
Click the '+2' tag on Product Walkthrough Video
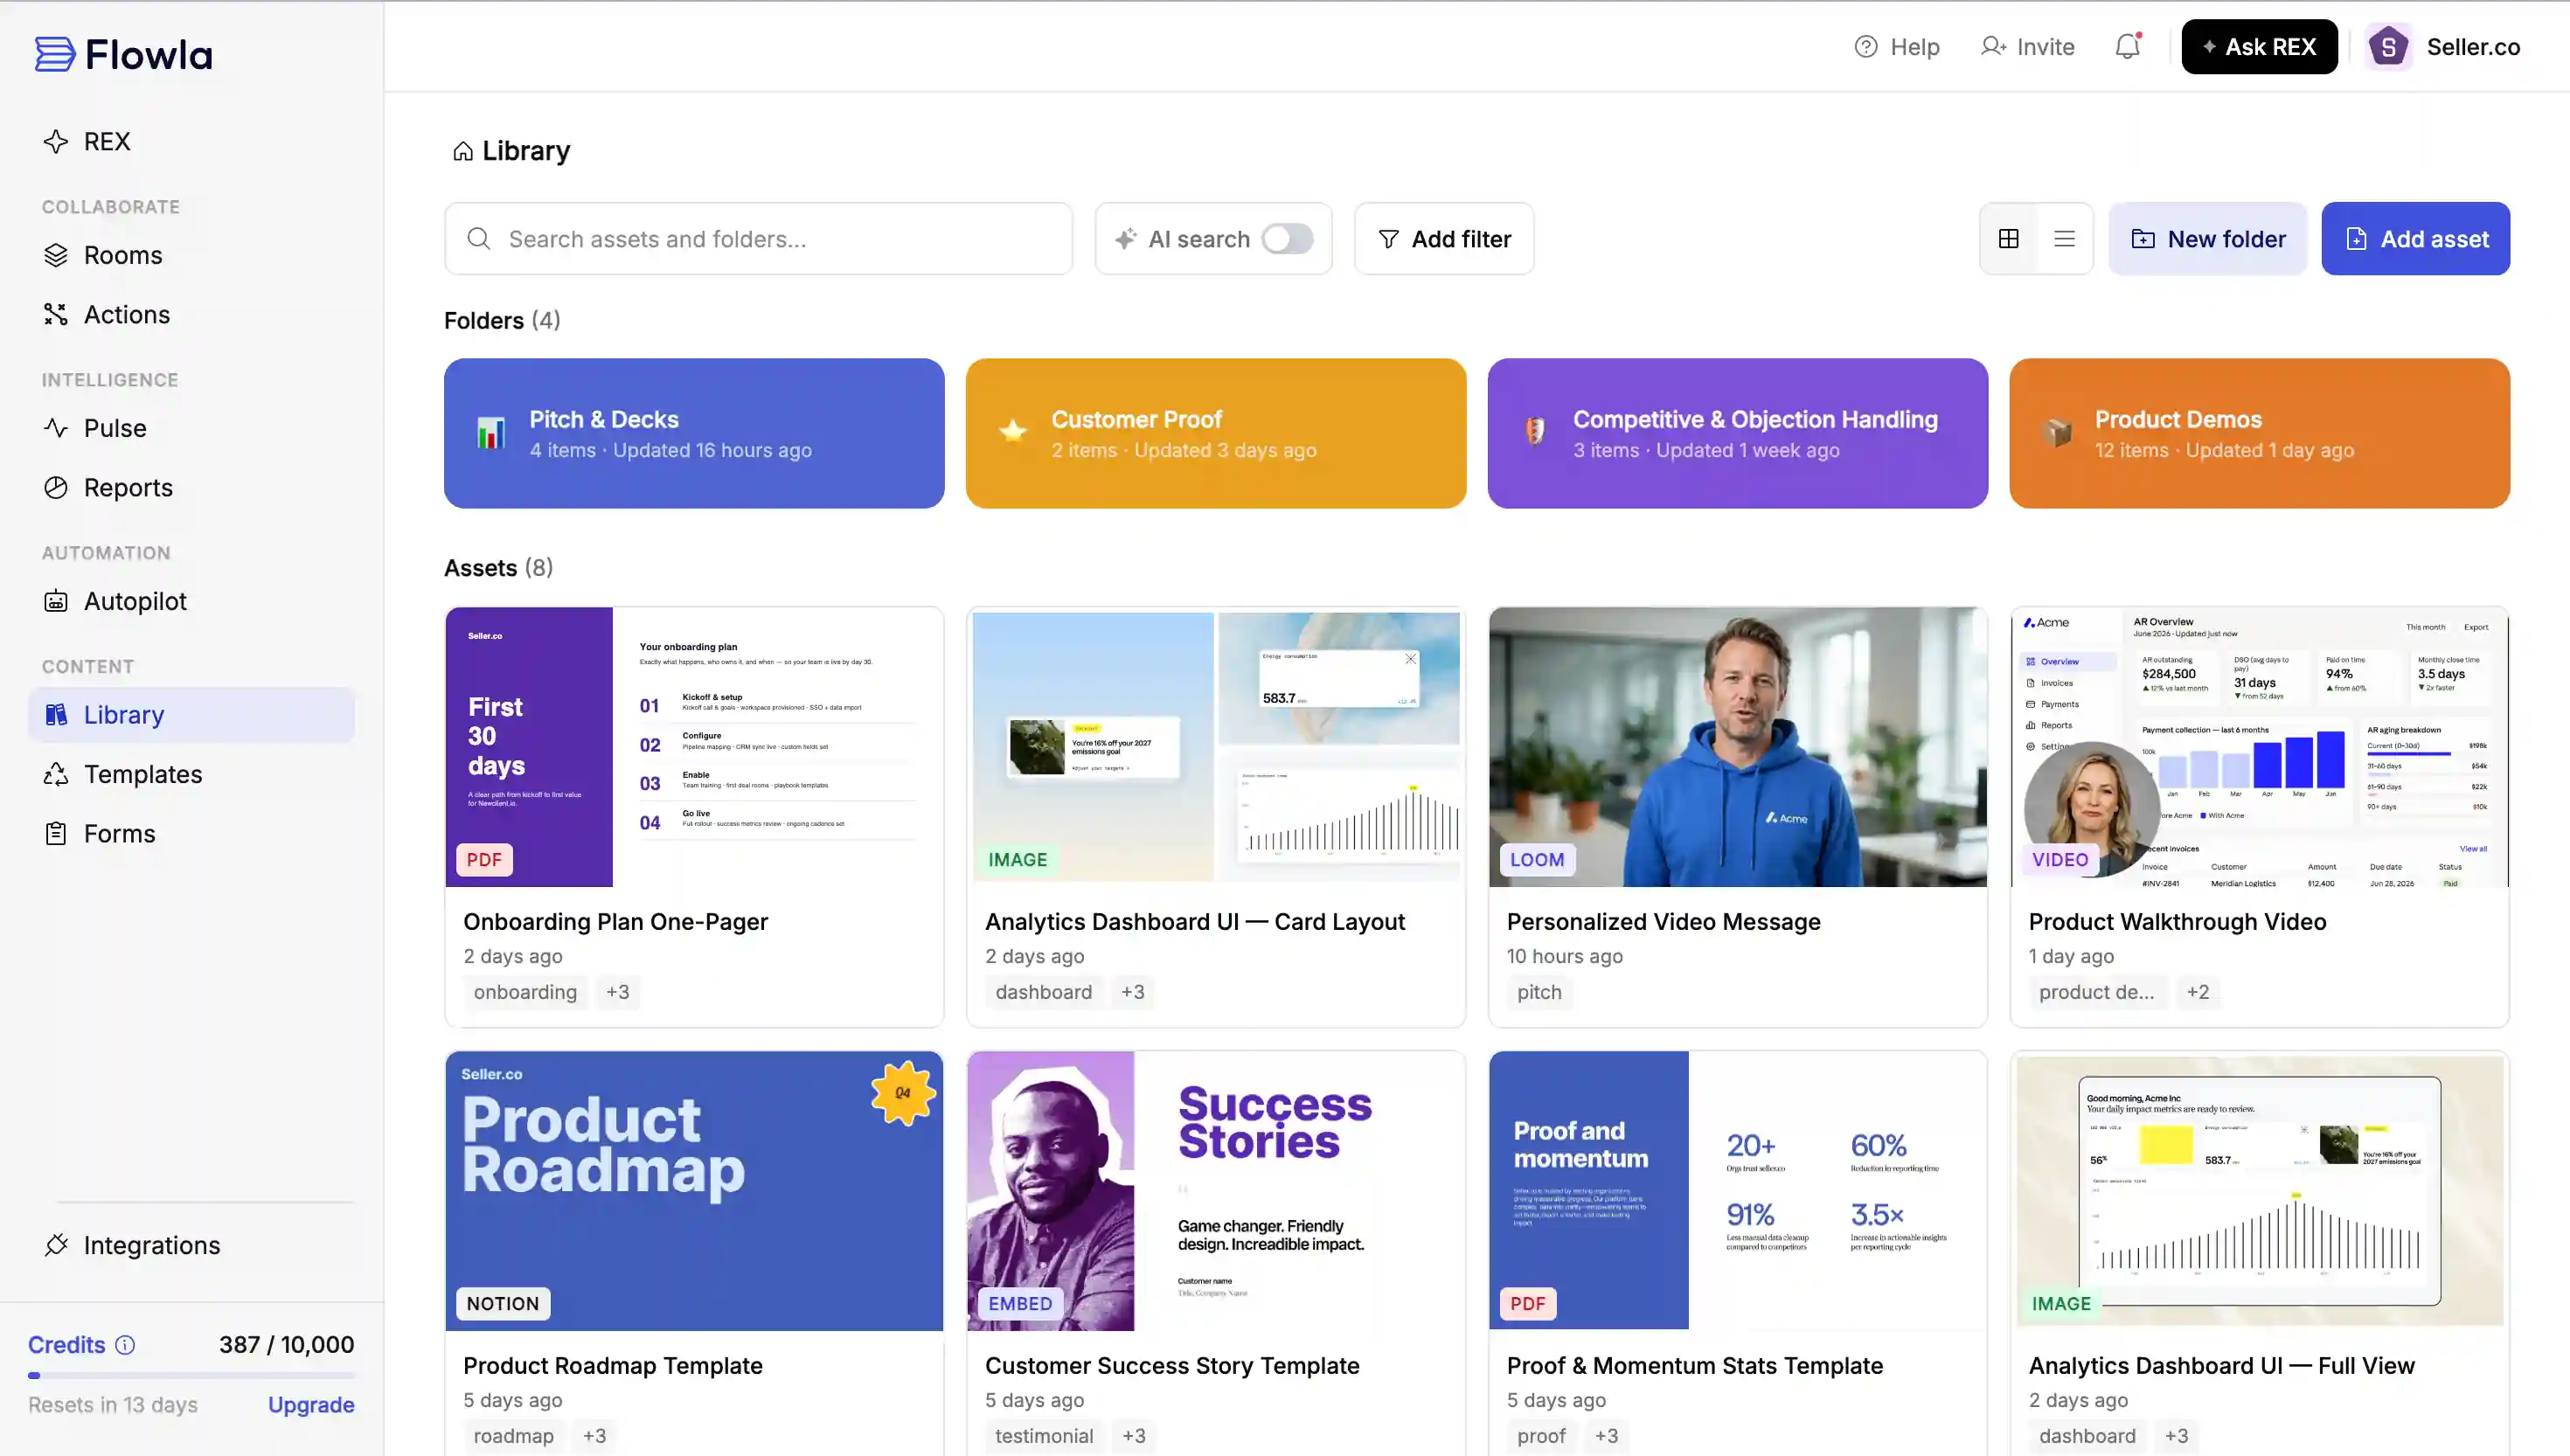coord(2197,992)
